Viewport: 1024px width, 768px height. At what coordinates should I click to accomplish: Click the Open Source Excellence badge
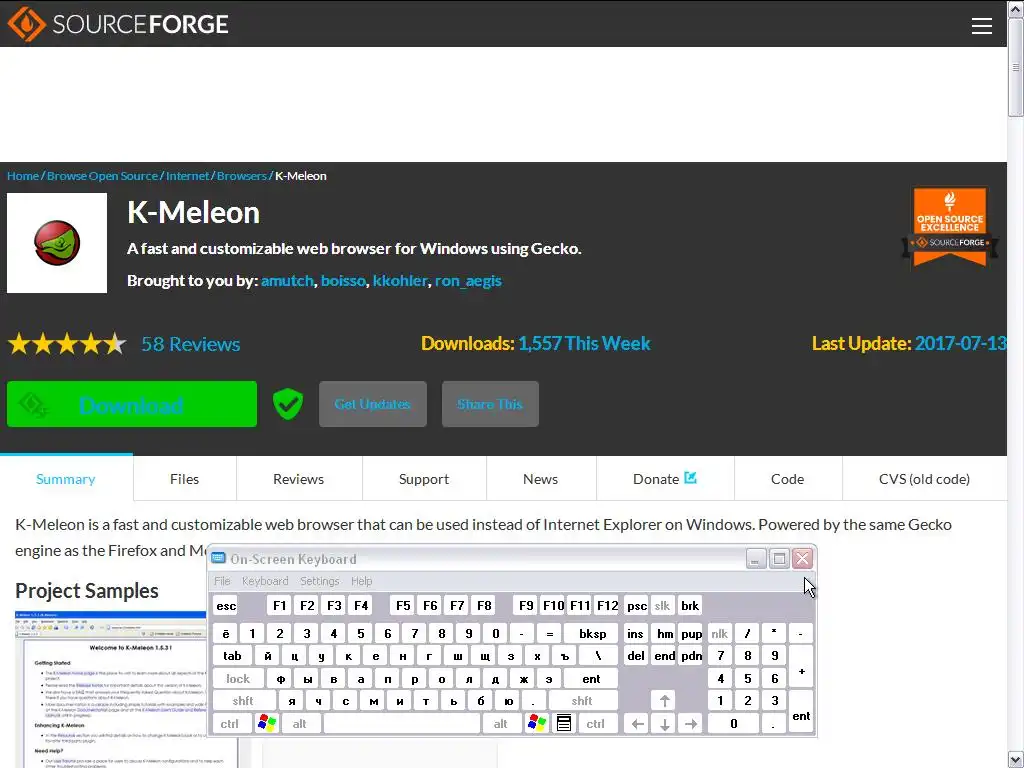point(950,227)
